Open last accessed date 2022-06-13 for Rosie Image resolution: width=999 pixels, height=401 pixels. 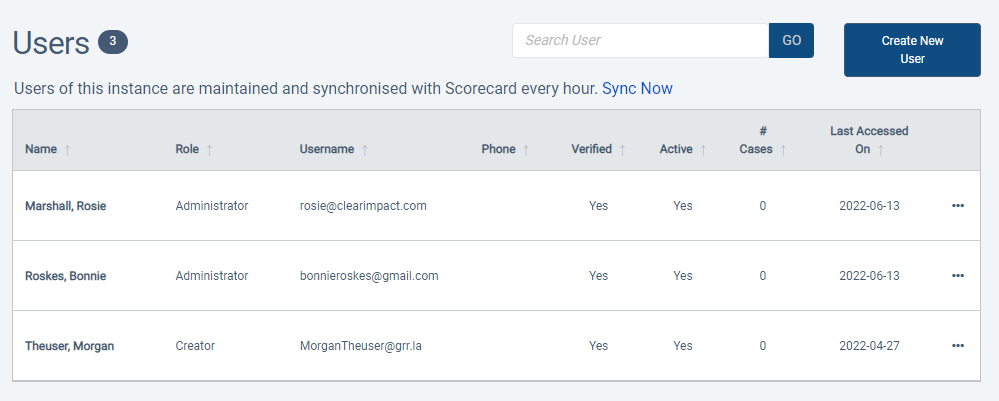[869, 206]
